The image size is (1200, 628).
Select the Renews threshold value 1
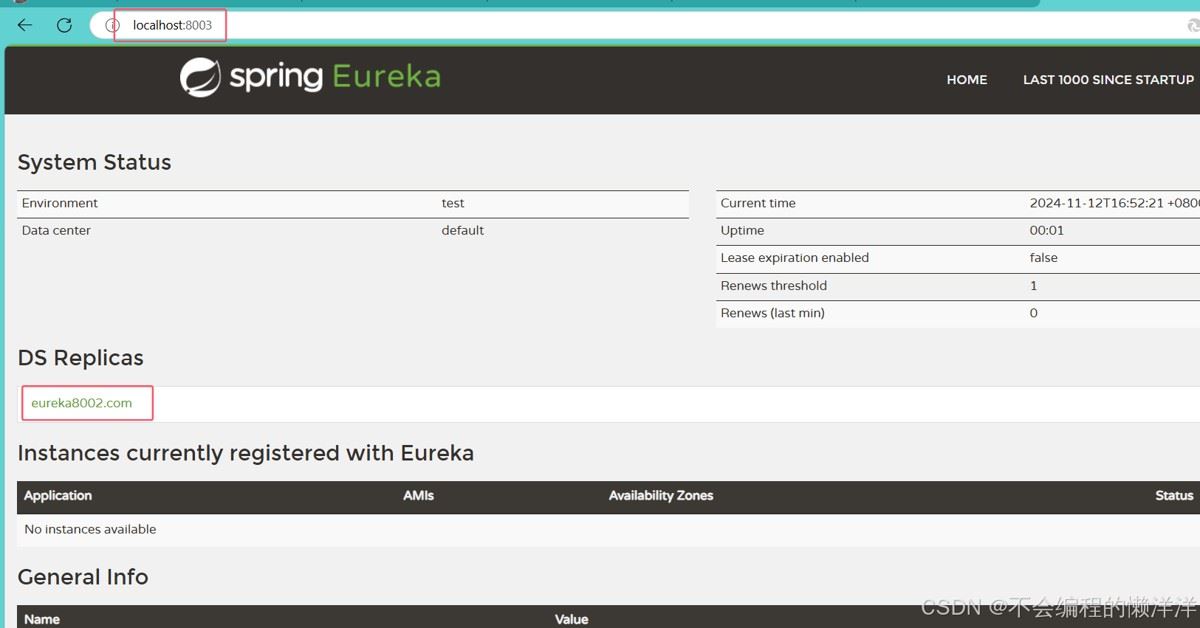[1034, 286]
